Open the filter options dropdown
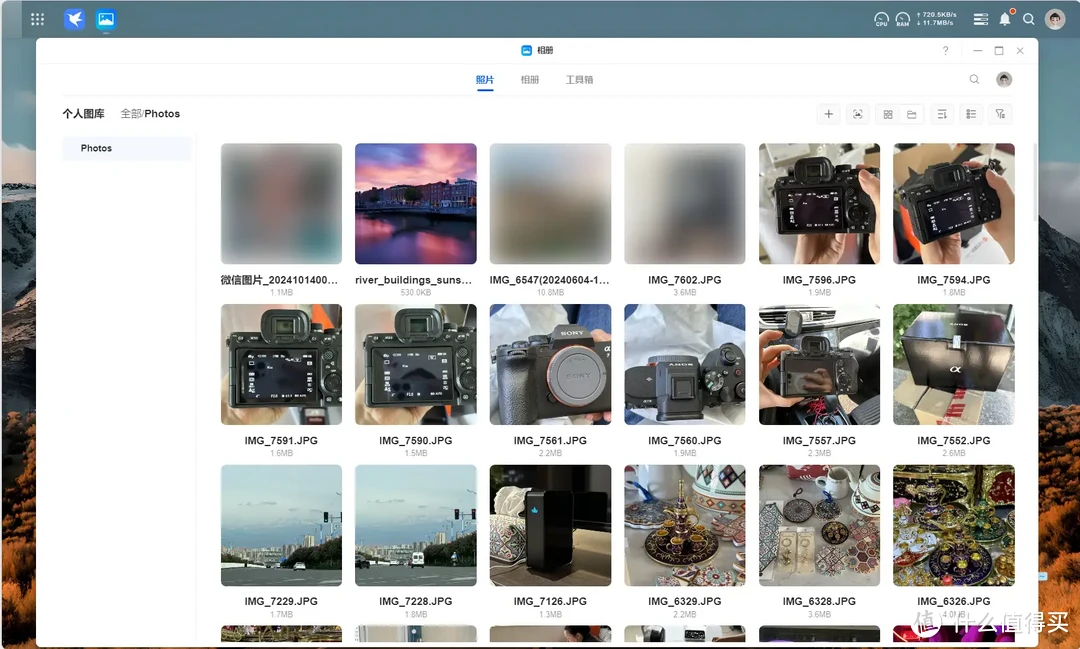1080x649 pixels. (1000, 114)
